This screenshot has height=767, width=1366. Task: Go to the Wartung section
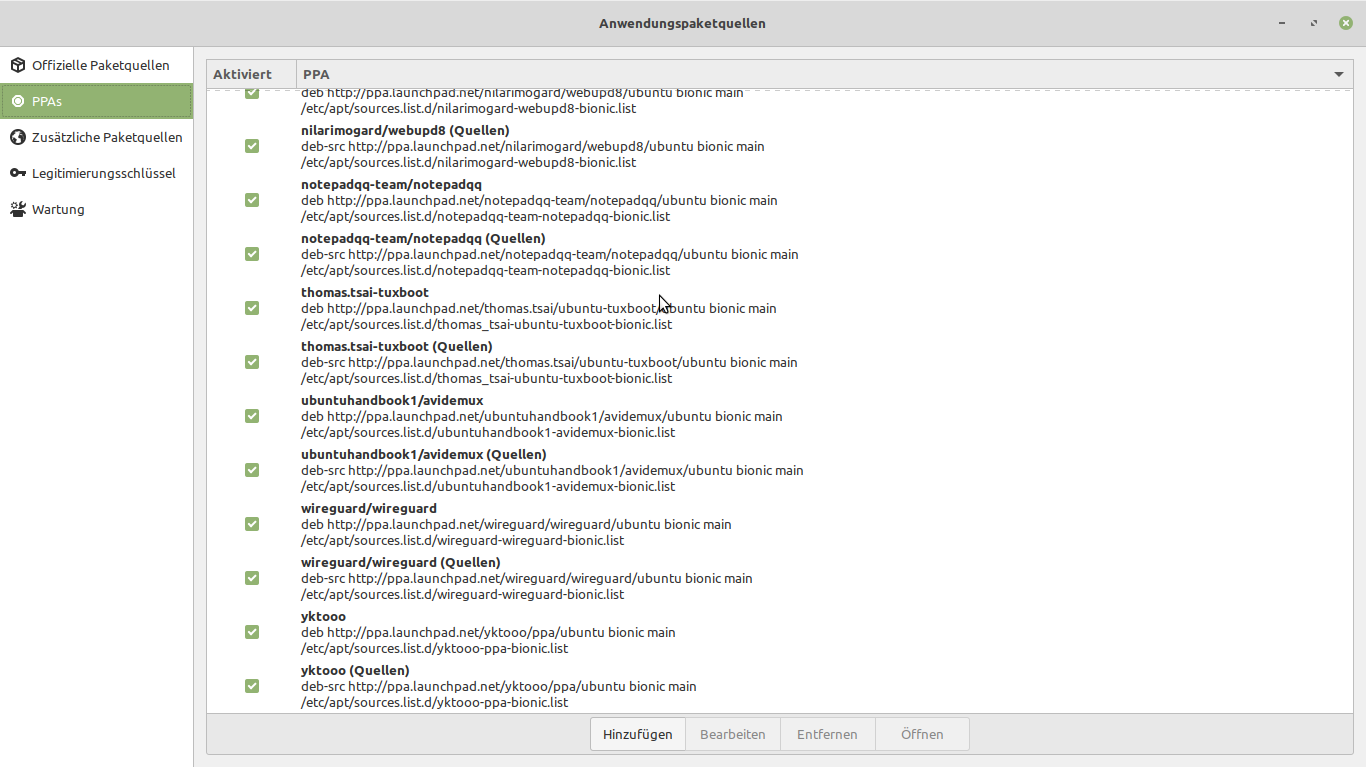pos(97,209)
